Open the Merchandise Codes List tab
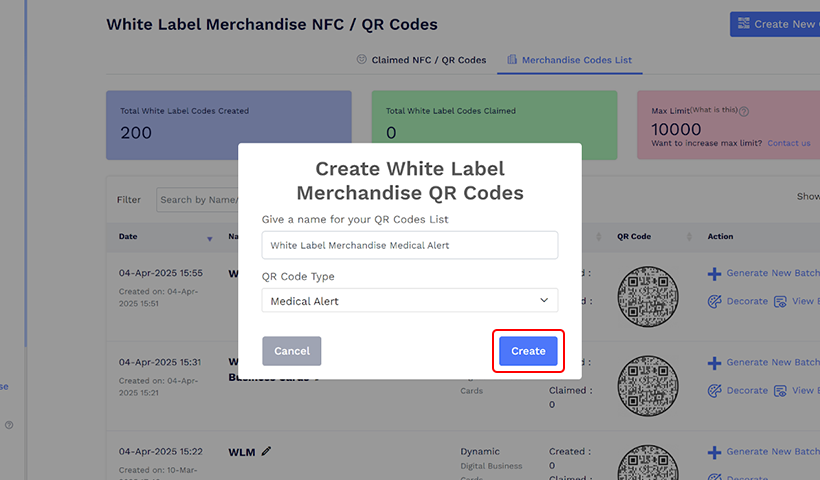The height and width of the screenshot is (480, 820). (570, 60)
